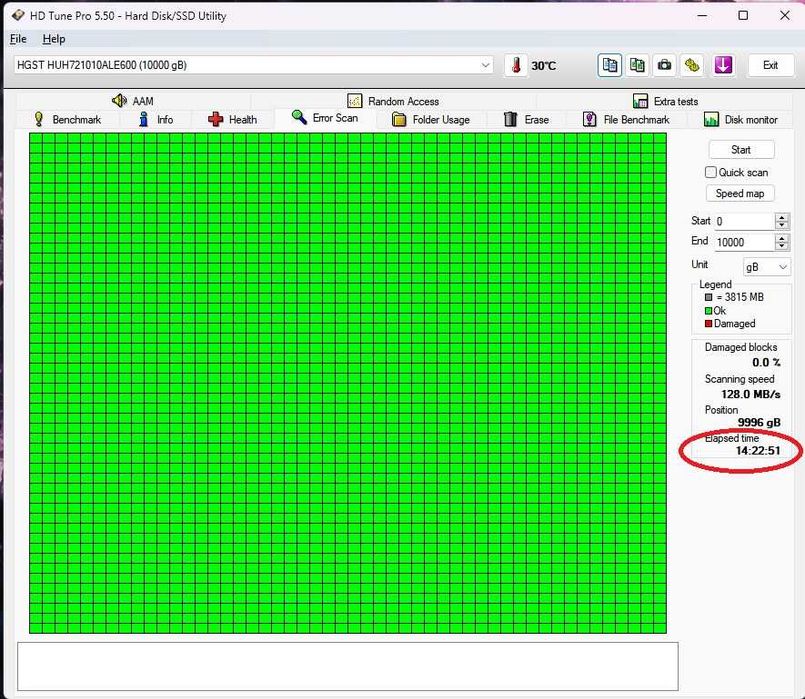The image size is (805, 699).
Task: Close the HD Tune Pro window
Action: pos(784,15)
